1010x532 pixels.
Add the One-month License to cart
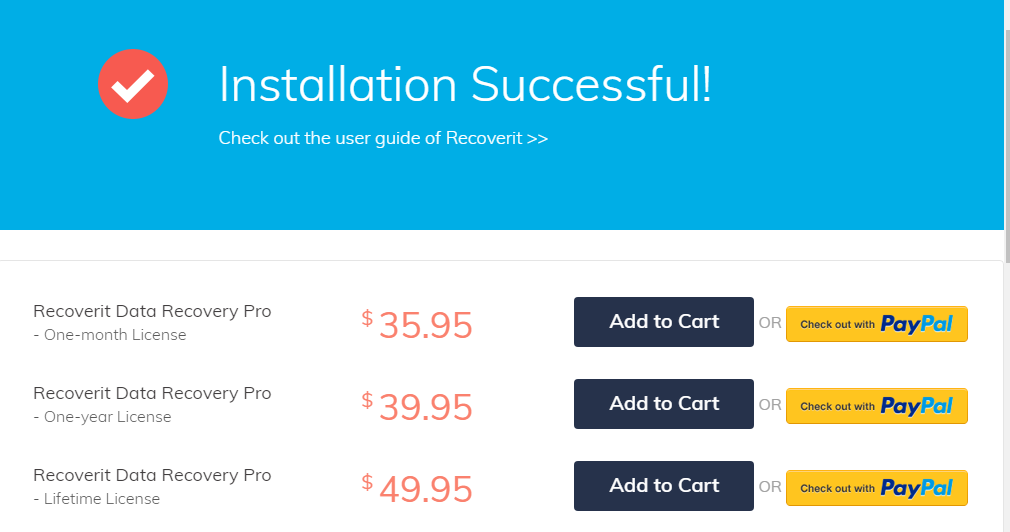tap(664, 322)
